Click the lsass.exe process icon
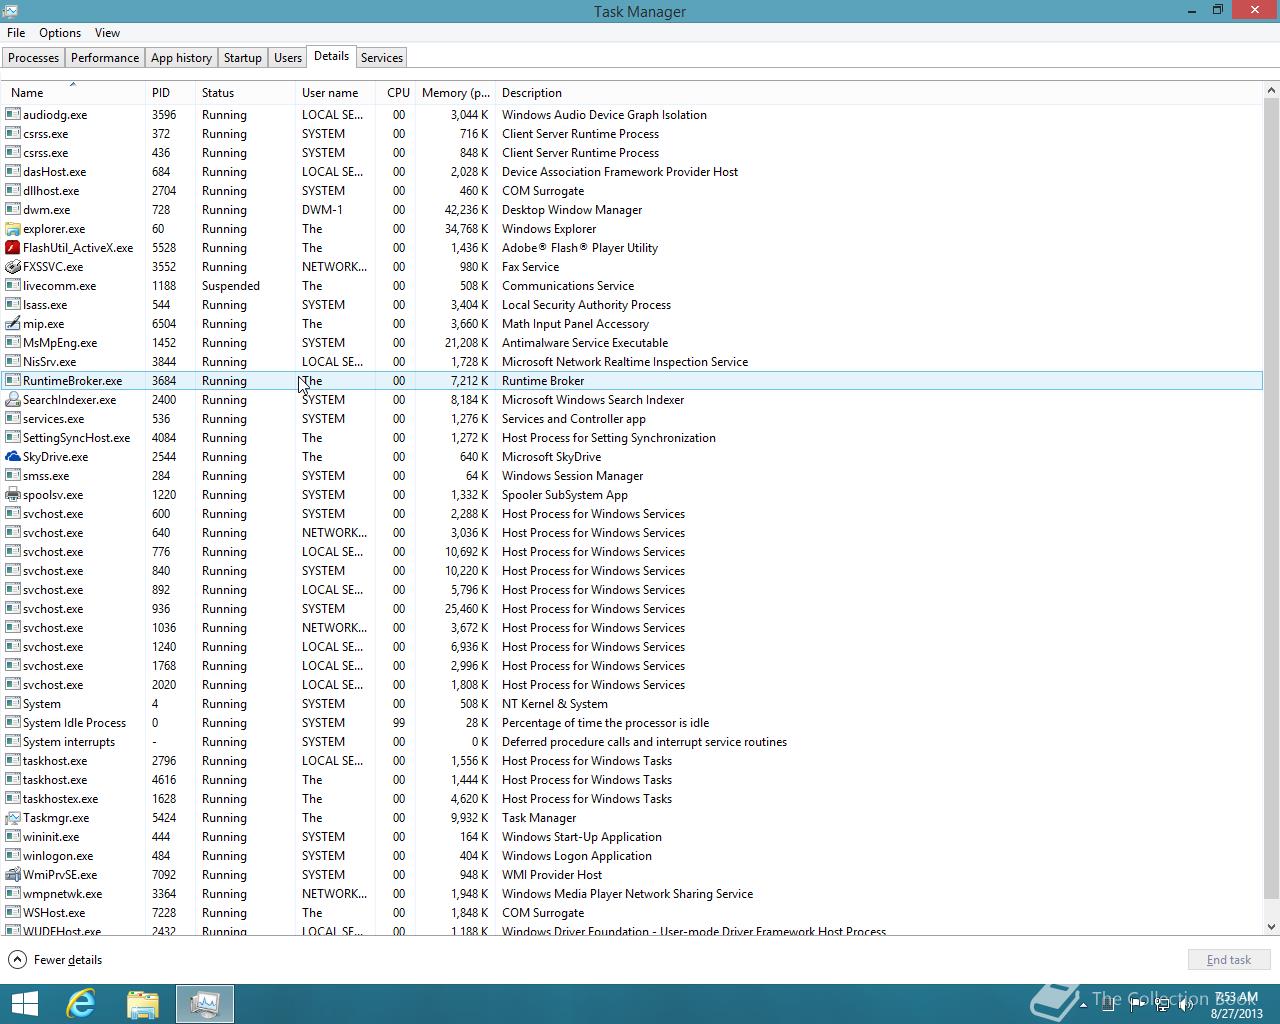The image size is (1280, 1024). 13,304
